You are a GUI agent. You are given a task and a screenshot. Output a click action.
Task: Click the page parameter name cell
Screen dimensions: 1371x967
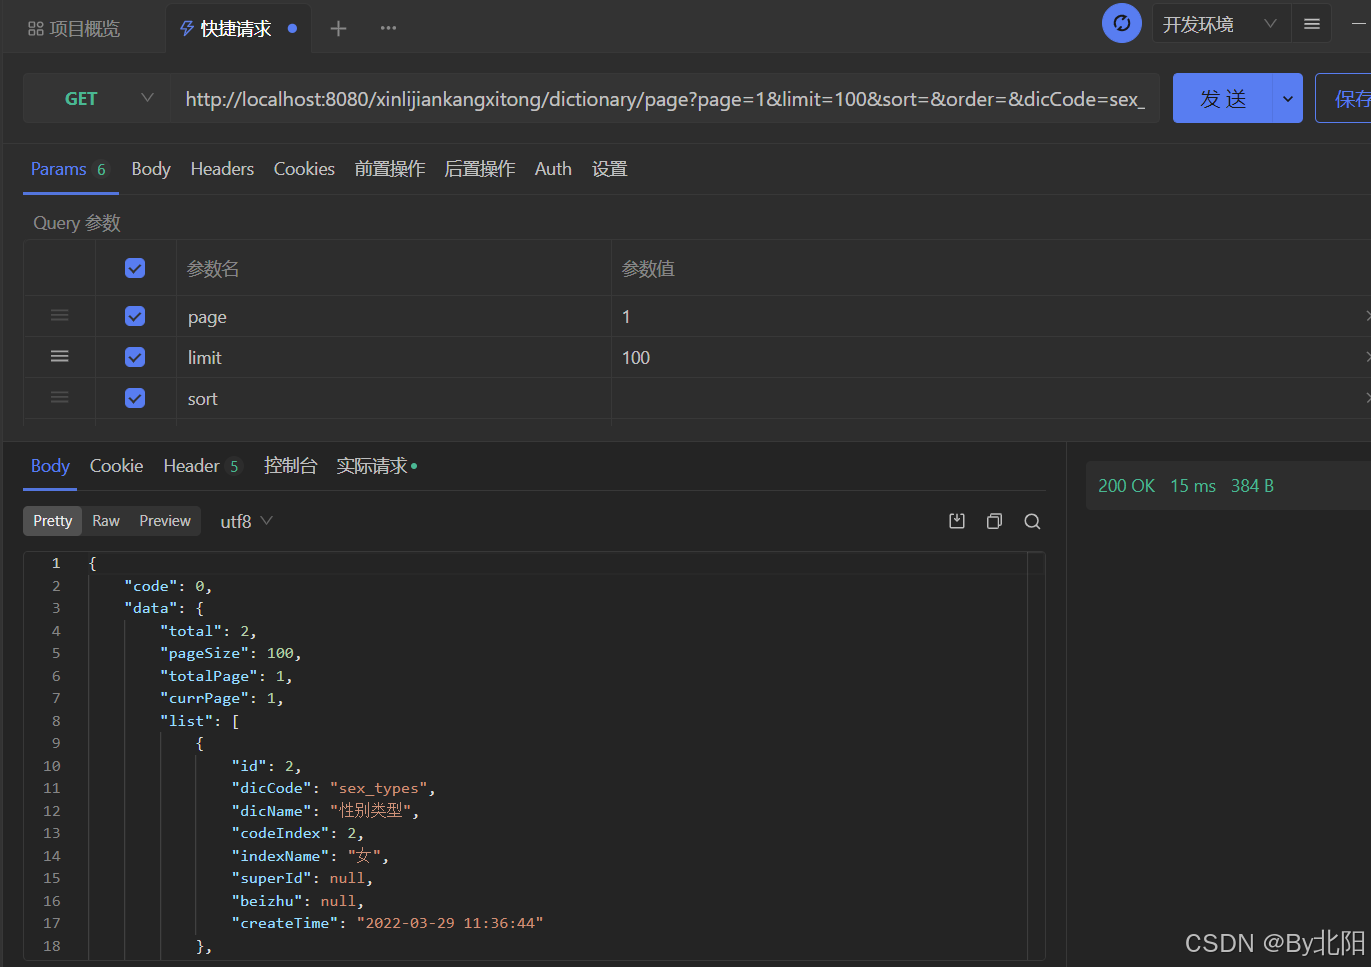click(x=394, y=317)
